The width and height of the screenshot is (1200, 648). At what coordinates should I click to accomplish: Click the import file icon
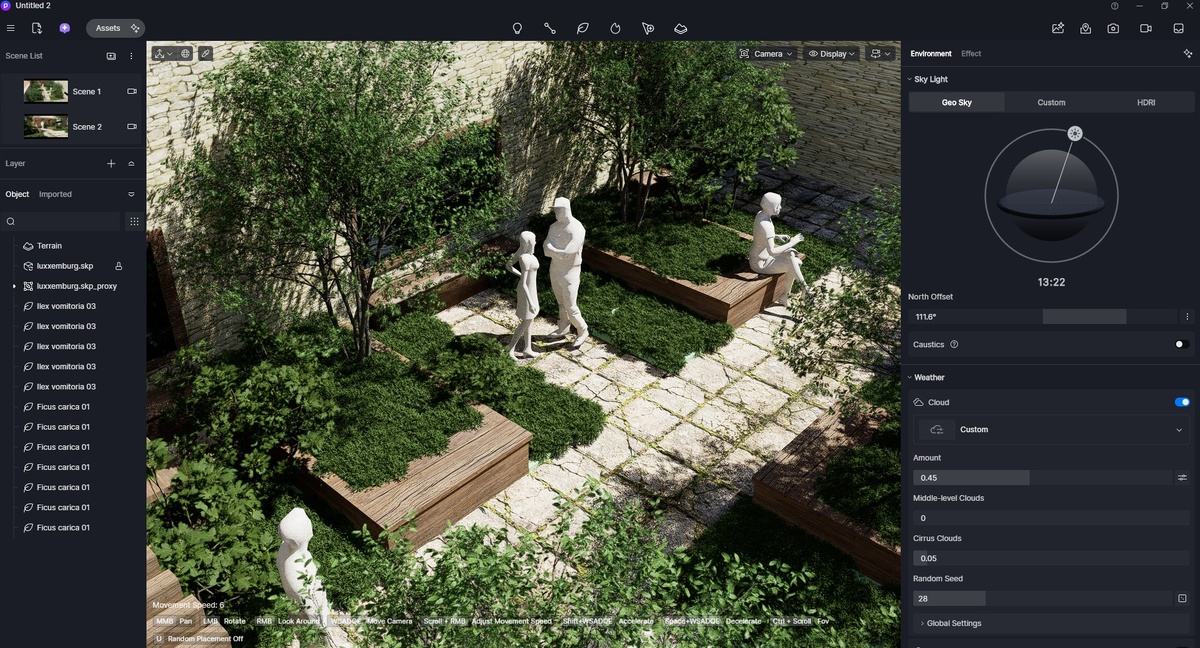(36, 28)
